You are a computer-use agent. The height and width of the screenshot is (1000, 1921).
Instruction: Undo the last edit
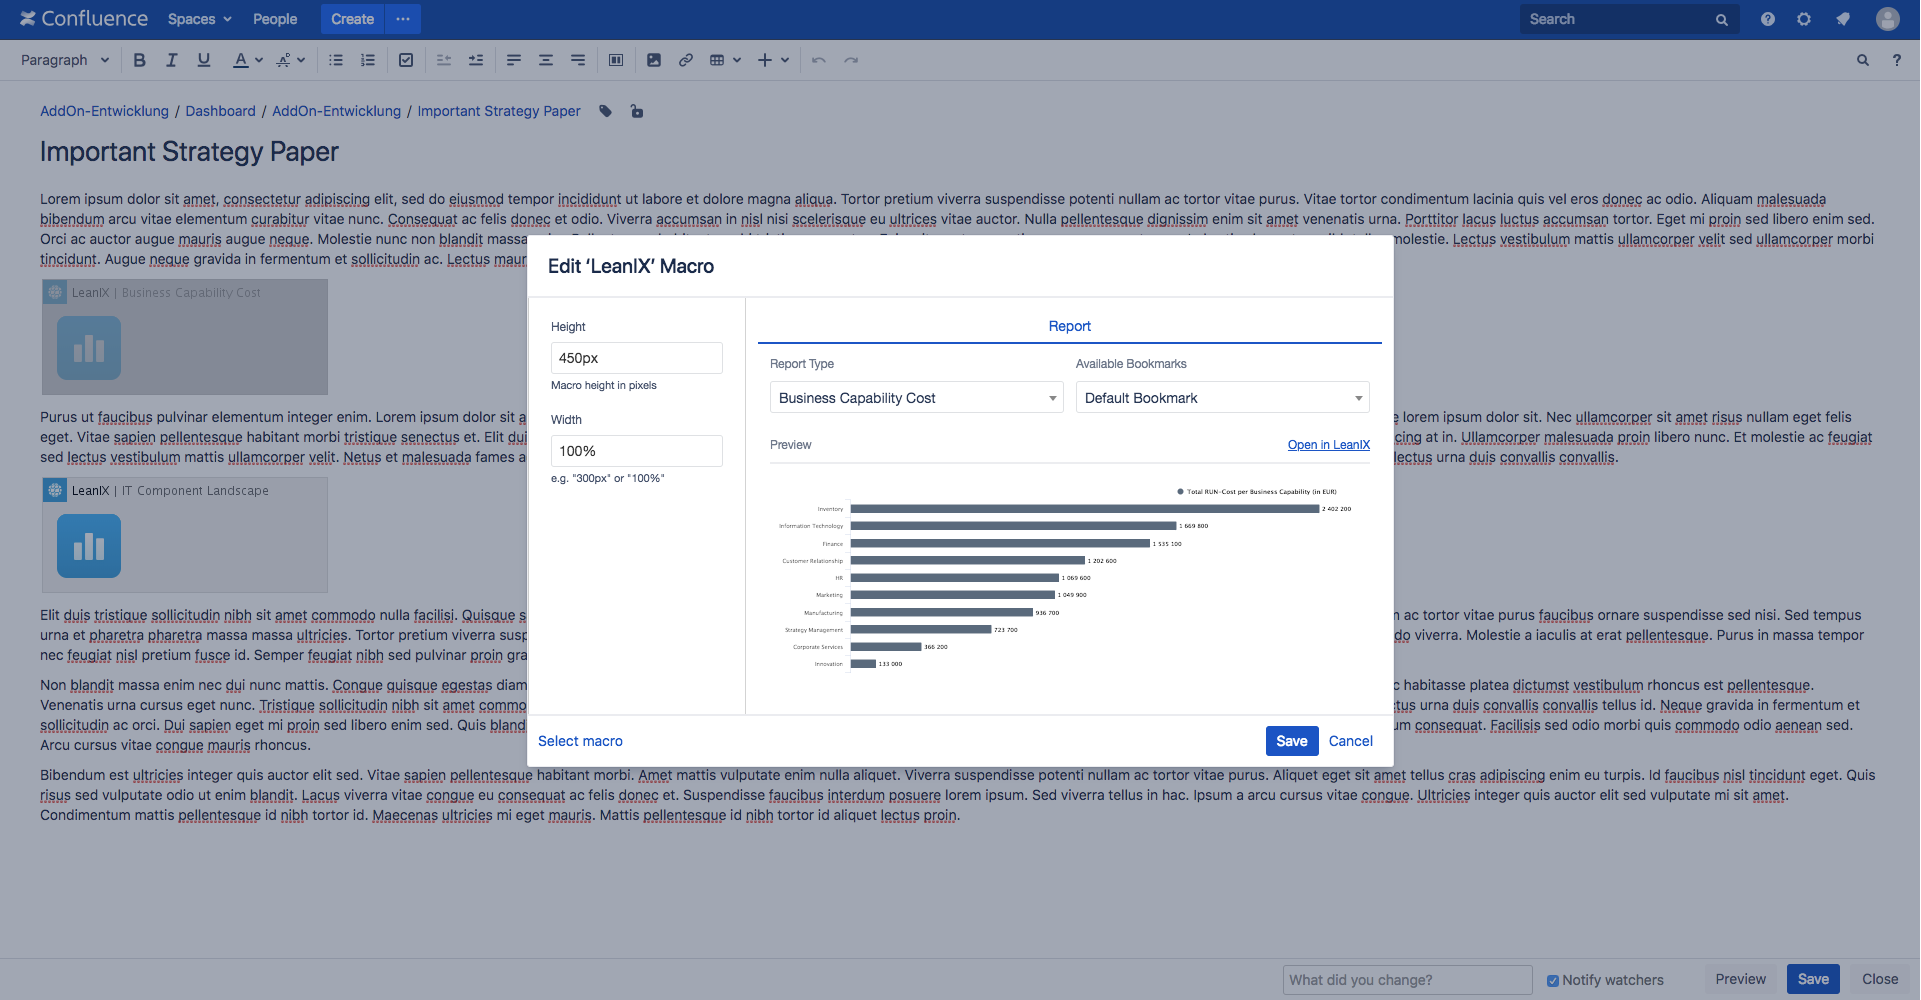pos(819,60)
